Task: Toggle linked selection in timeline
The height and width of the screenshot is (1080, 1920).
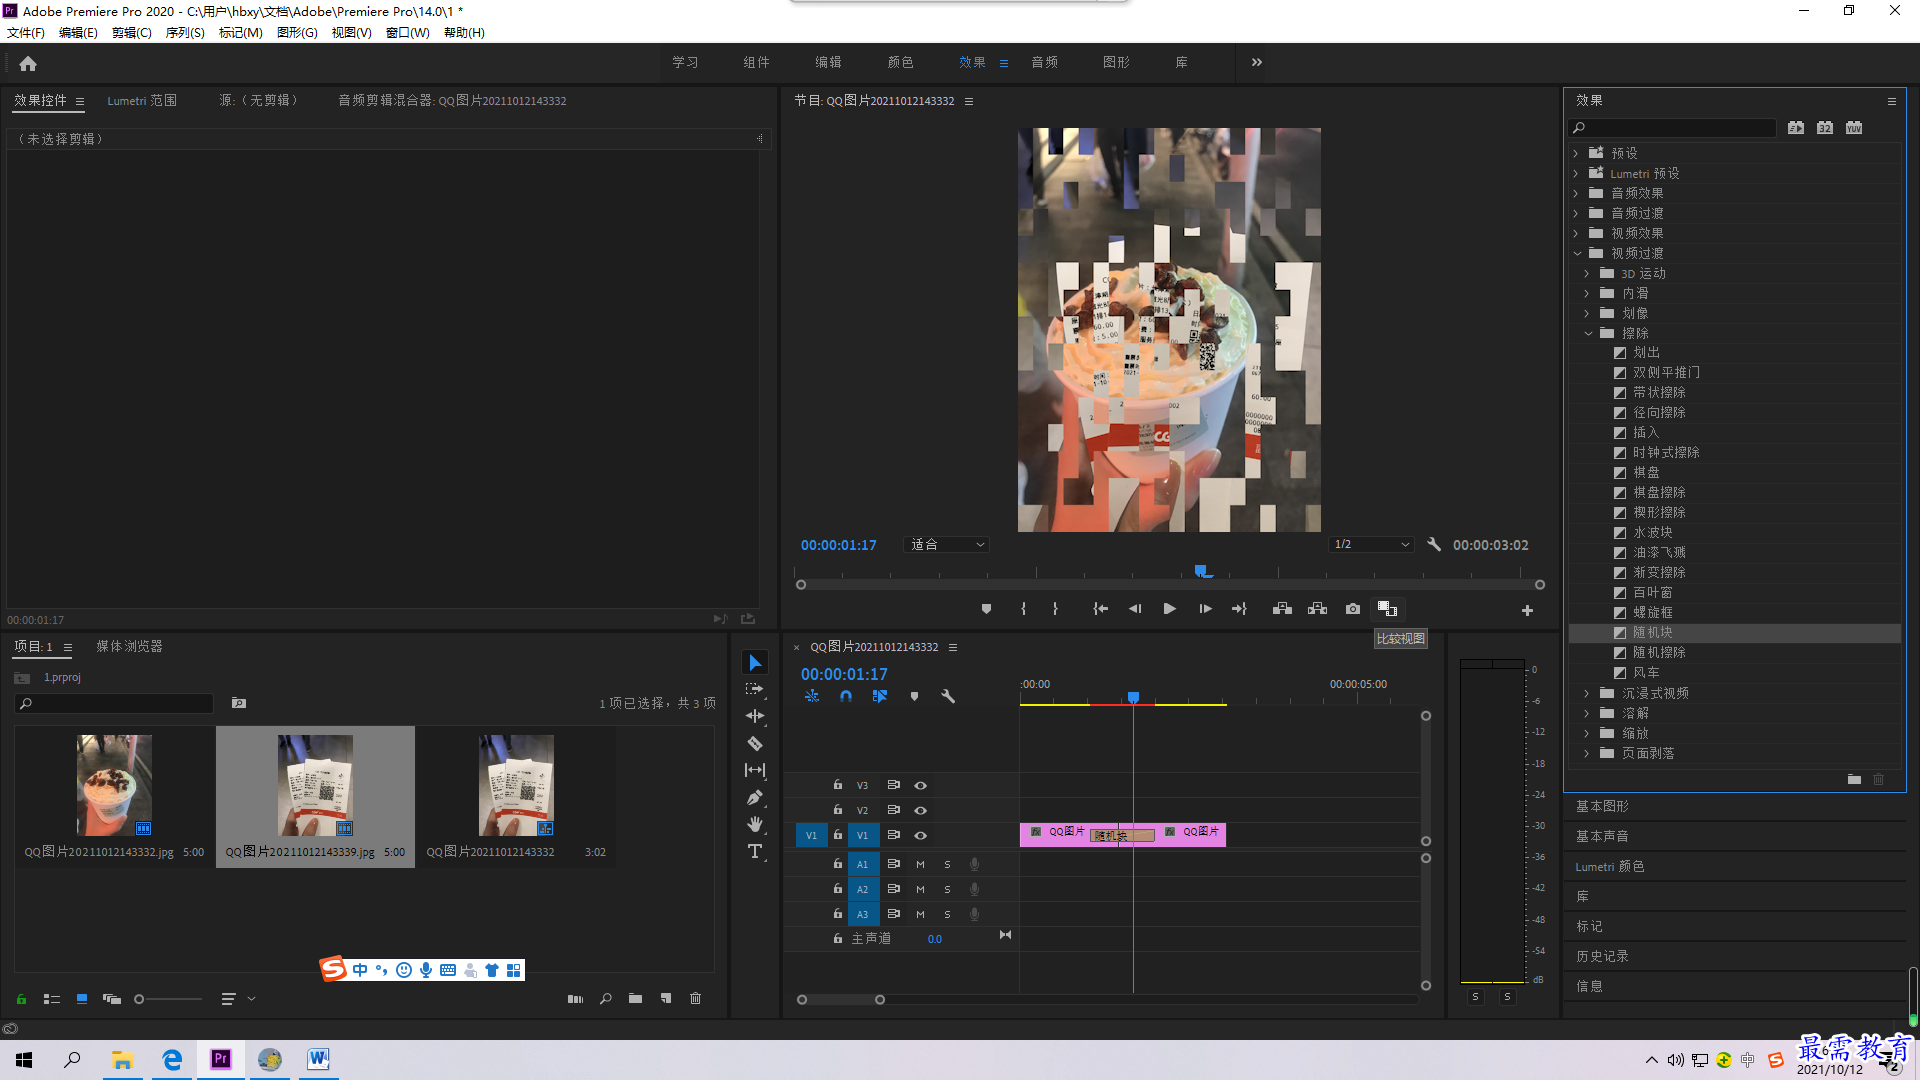Action: point(880,696)
